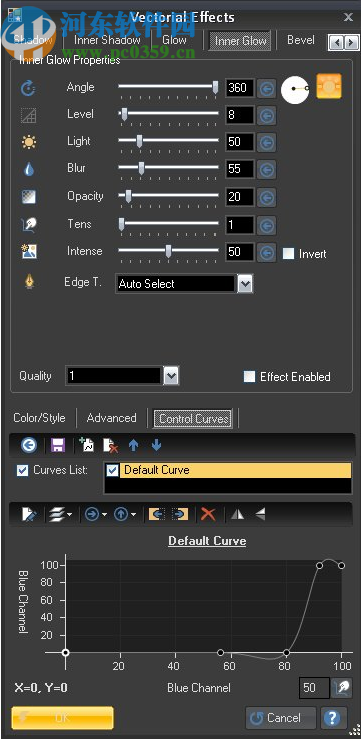
Task: Open the Color/Style tab
Action: (x=39, y=418)
